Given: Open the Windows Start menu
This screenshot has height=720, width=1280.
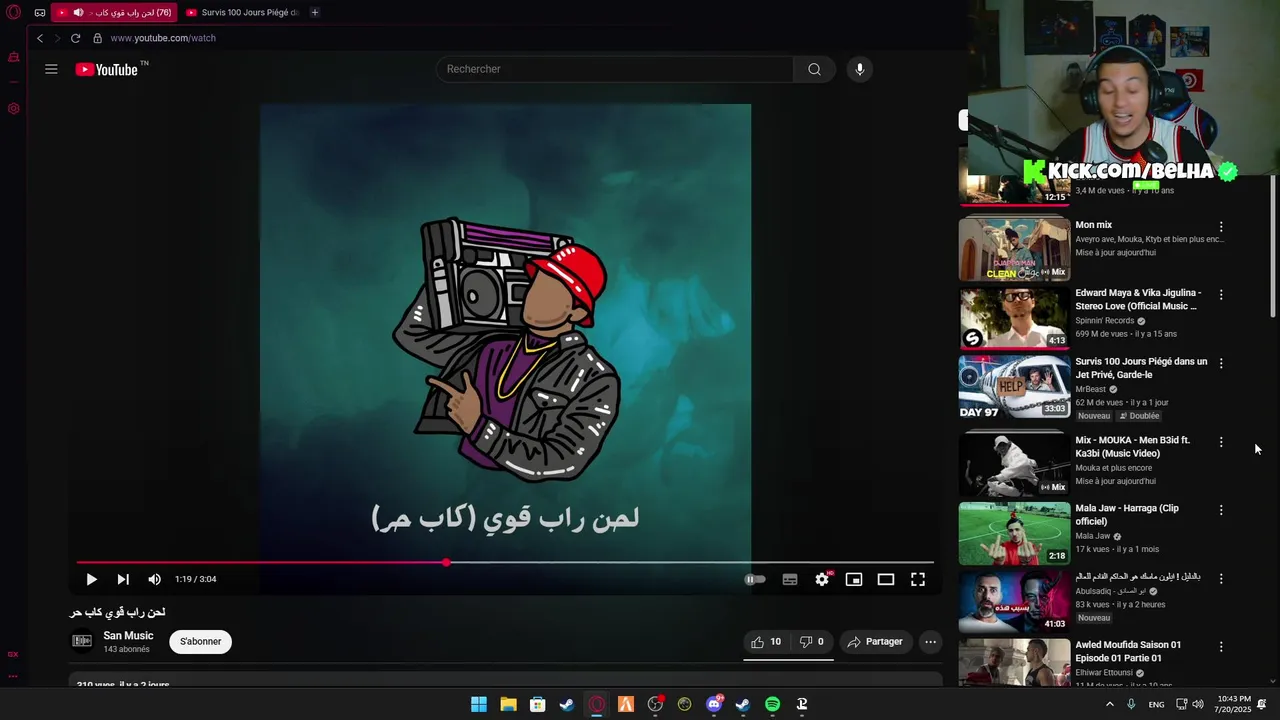Looking at the screenshot, I should pyautogui.click(x=479, y=704).
